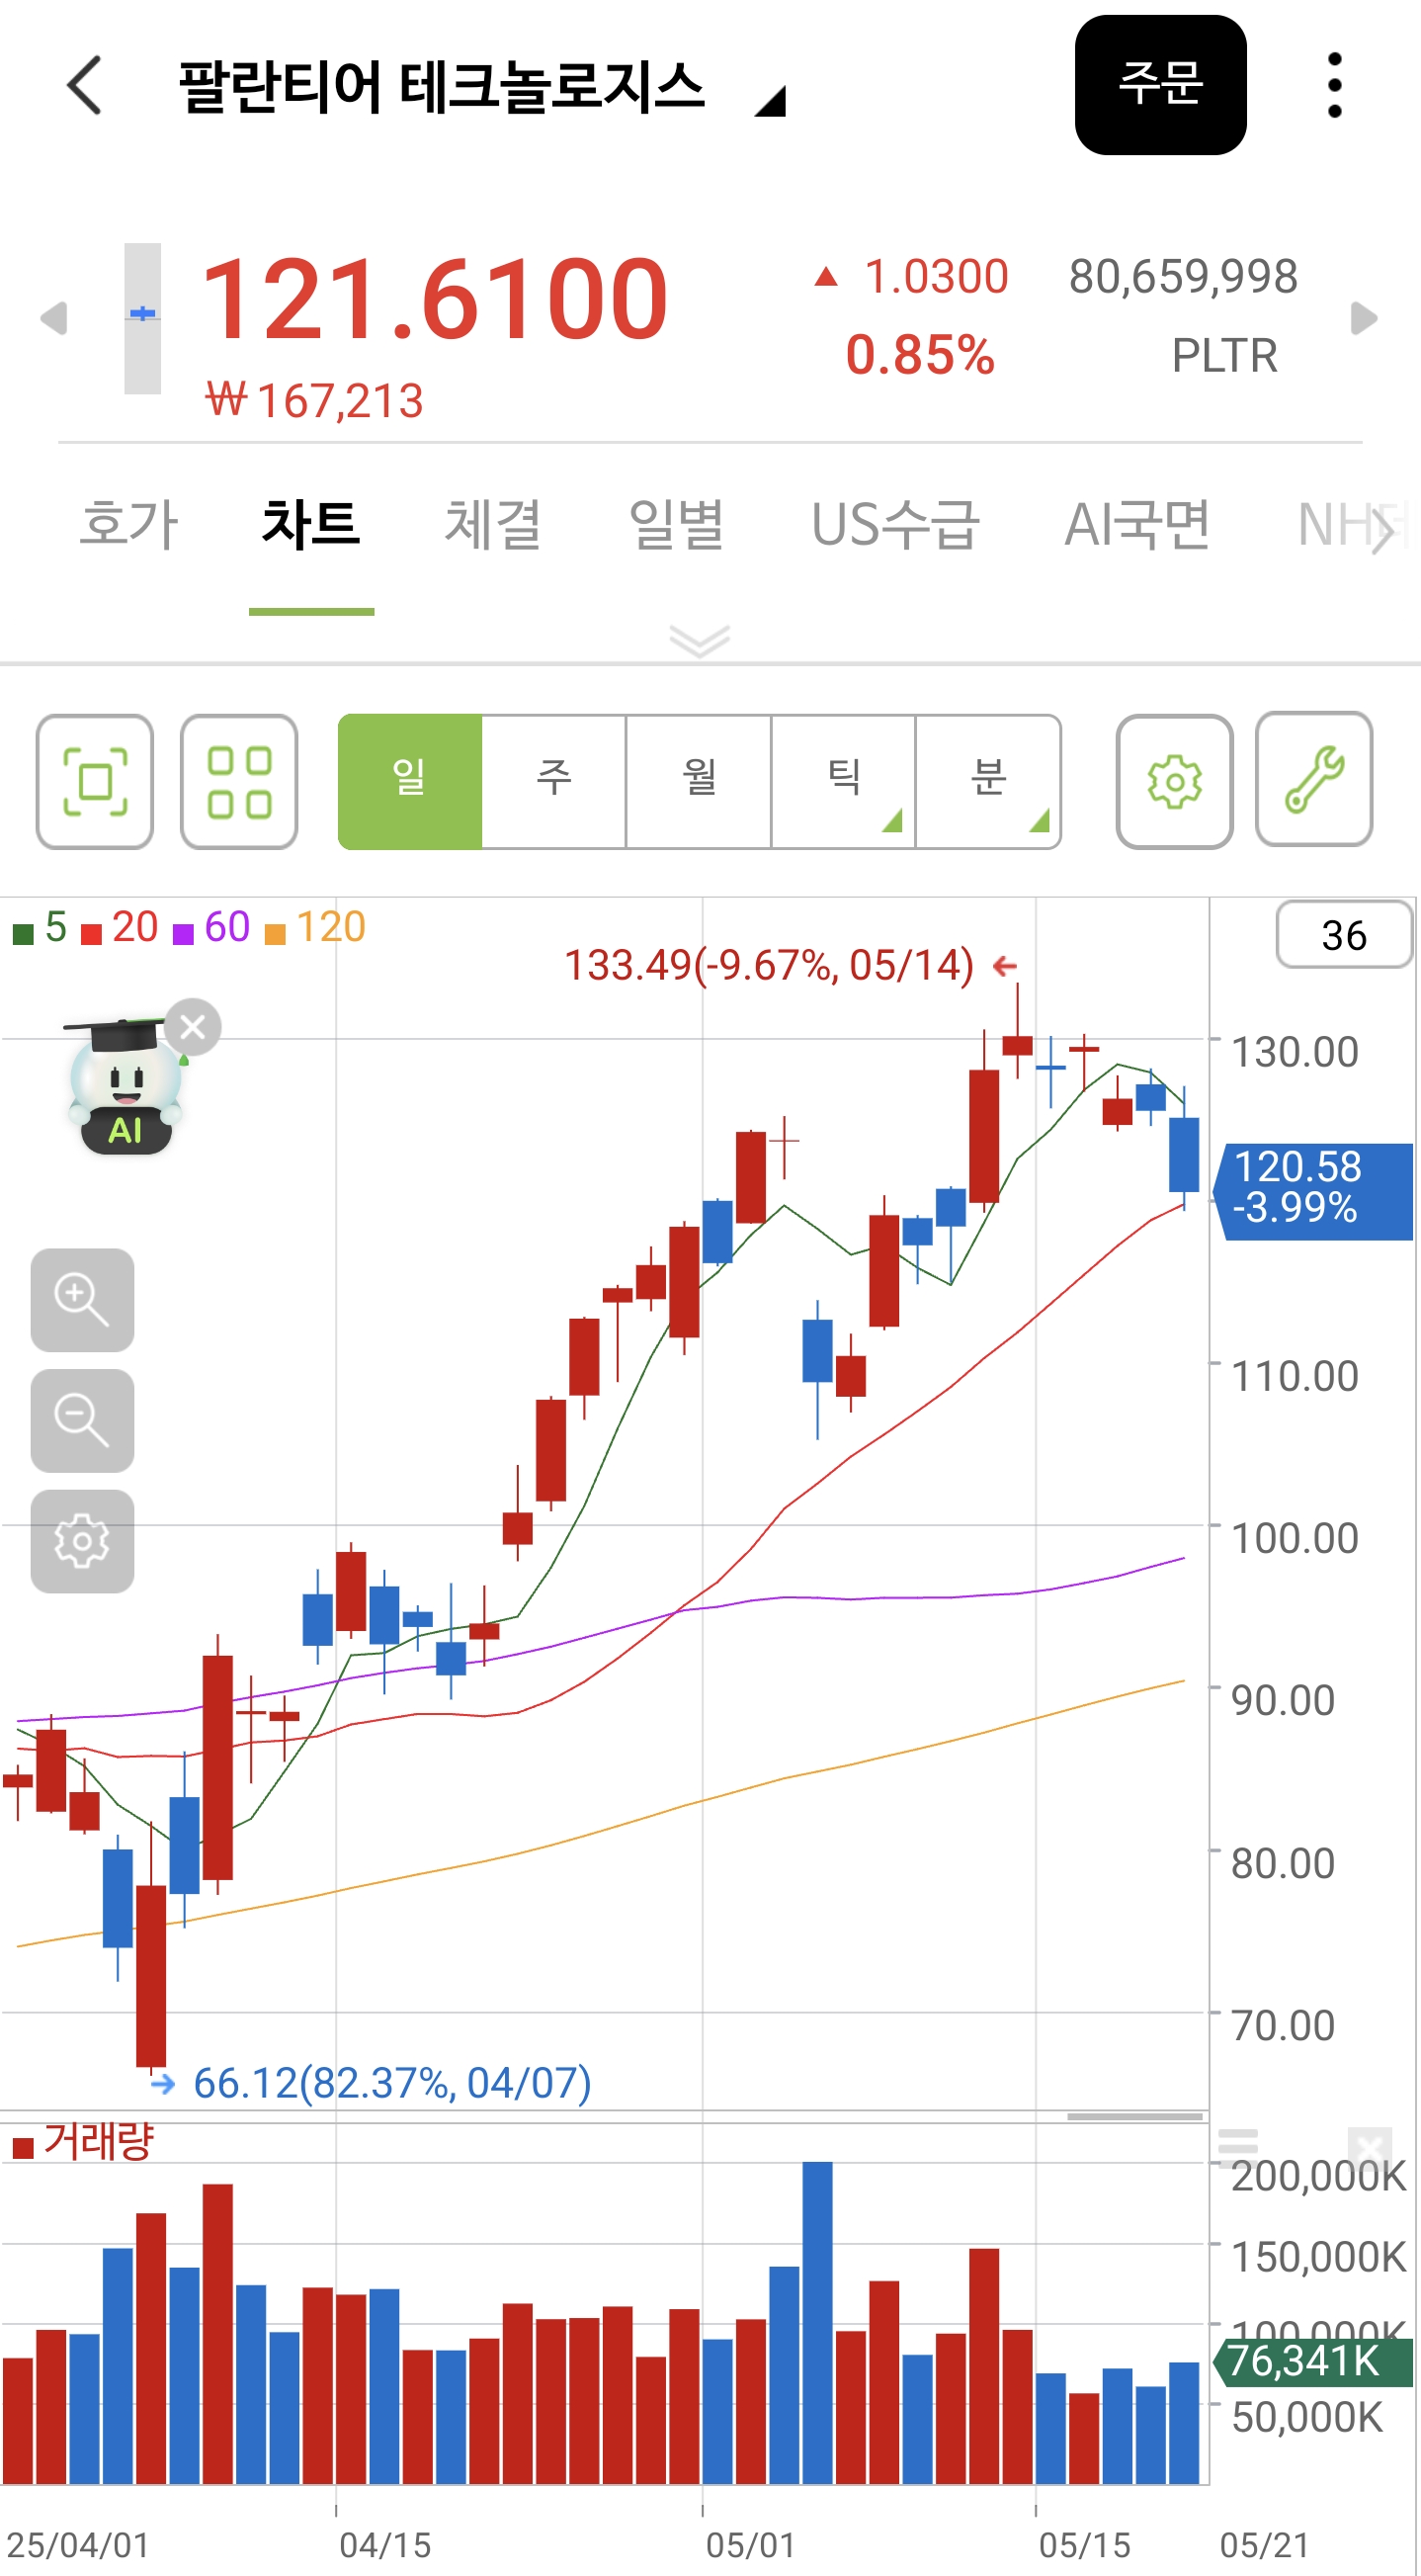Tap the orange 120-day moving average legend
Screen dimensions: 1421x2576
point(316,928)
